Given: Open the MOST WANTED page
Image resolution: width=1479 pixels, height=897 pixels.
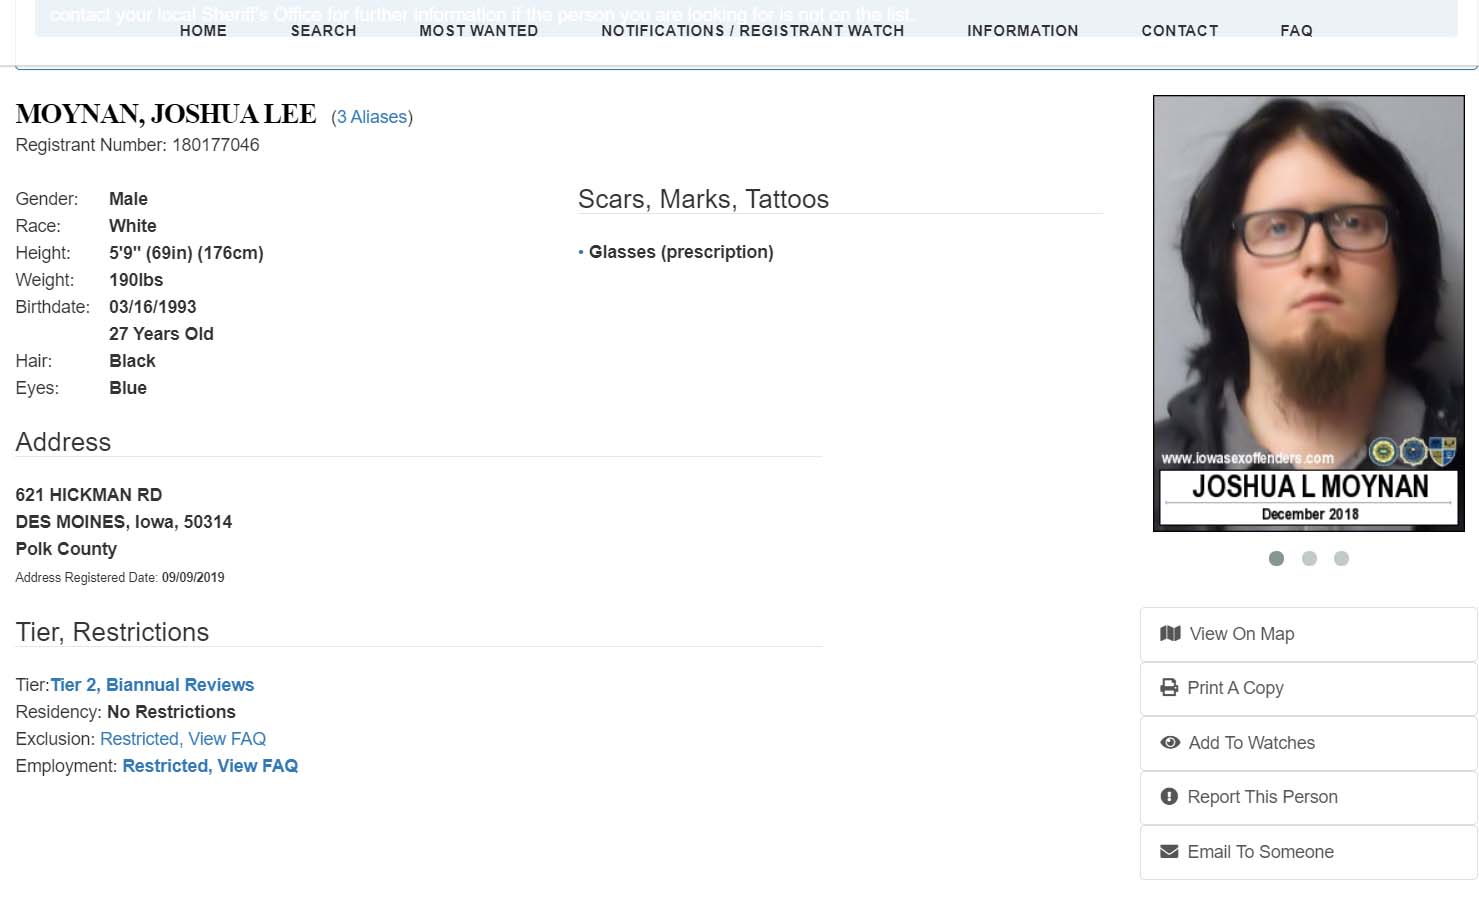Looking at the screenshot, I should (478, 31).
